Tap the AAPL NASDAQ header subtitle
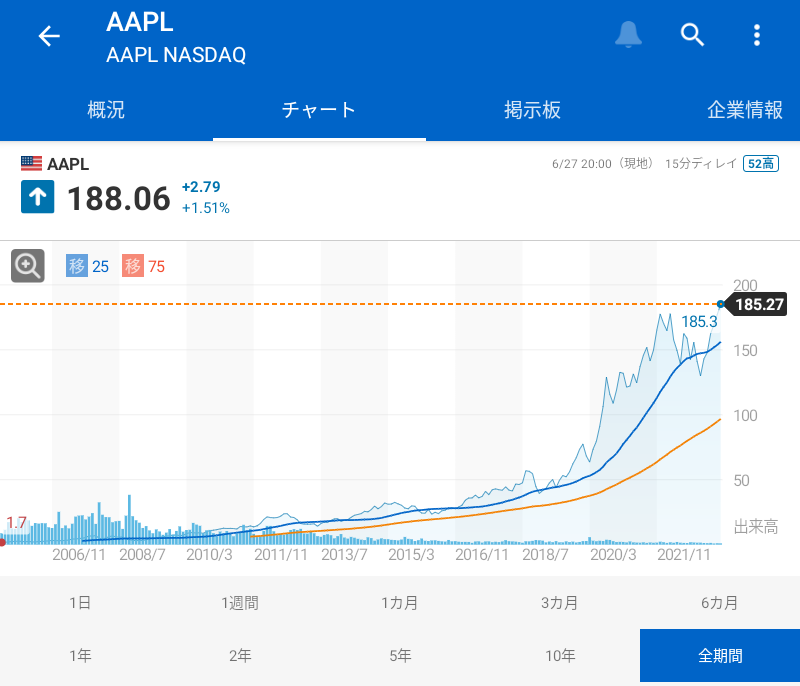This screenshot has height=686, width=800. pos(176,55)
